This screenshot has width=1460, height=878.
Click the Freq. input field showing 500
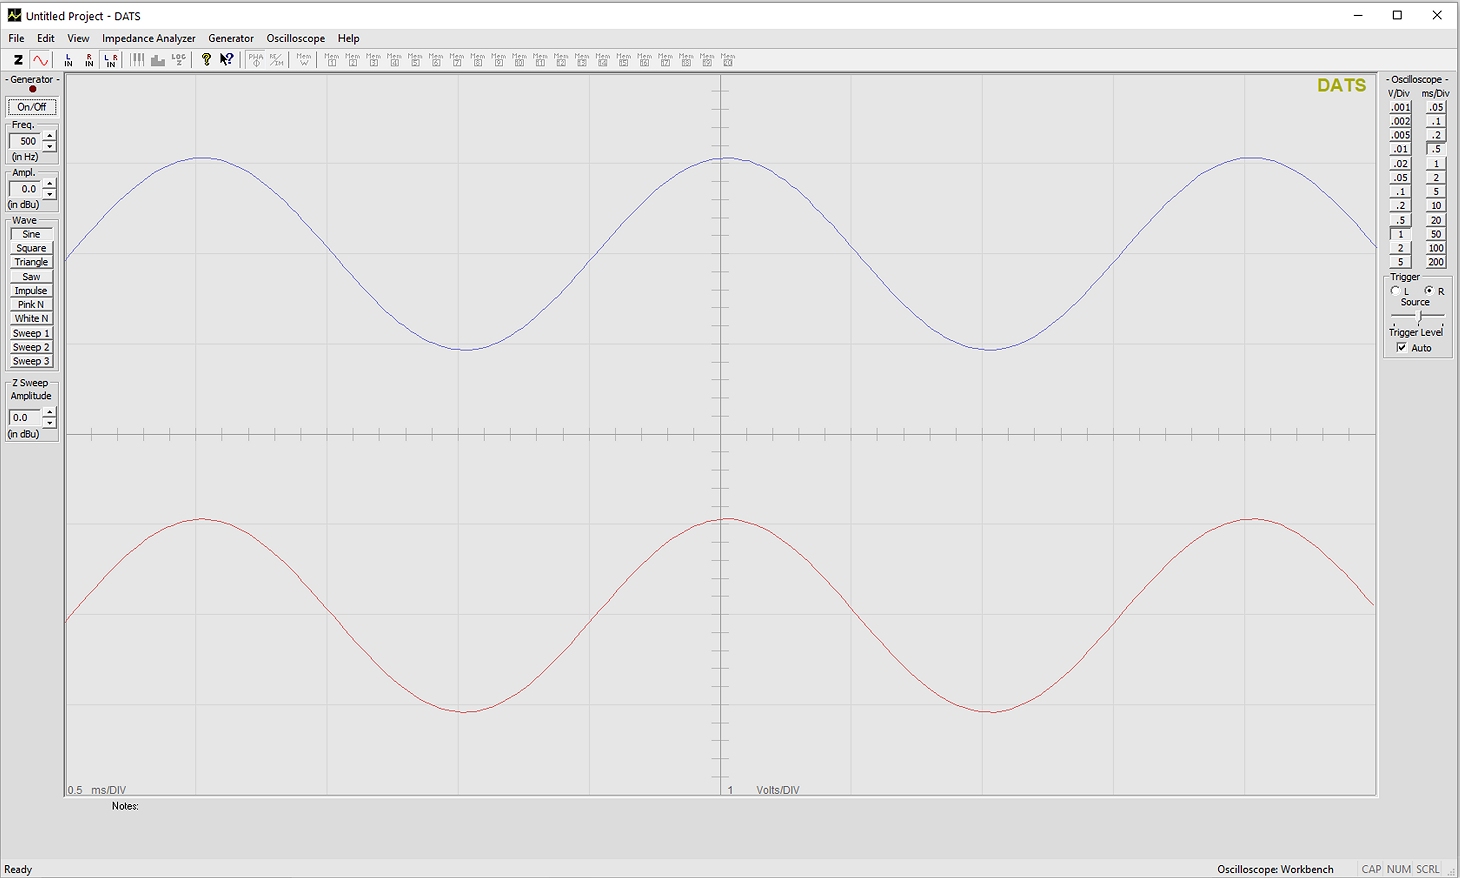point(25,141)
